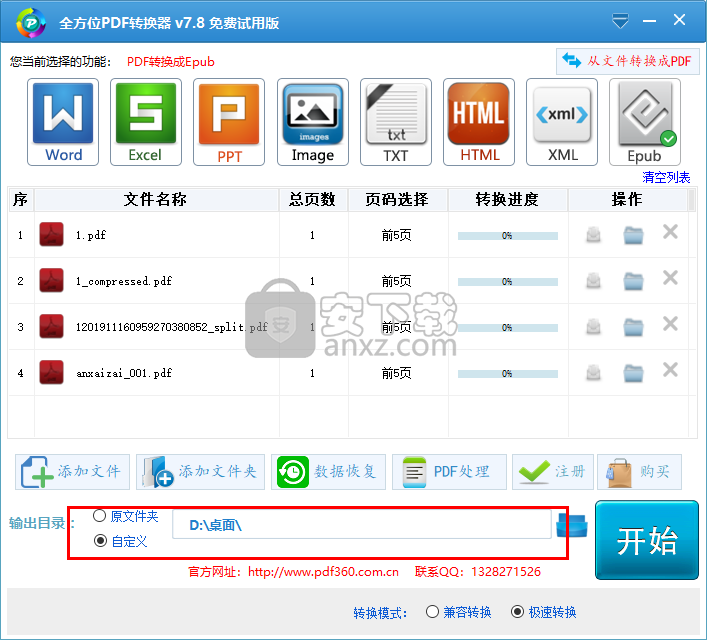Open output folder for anxaizai_001.pdf
The height and width of the screenshot is (640, 707).
click(633, 373)
